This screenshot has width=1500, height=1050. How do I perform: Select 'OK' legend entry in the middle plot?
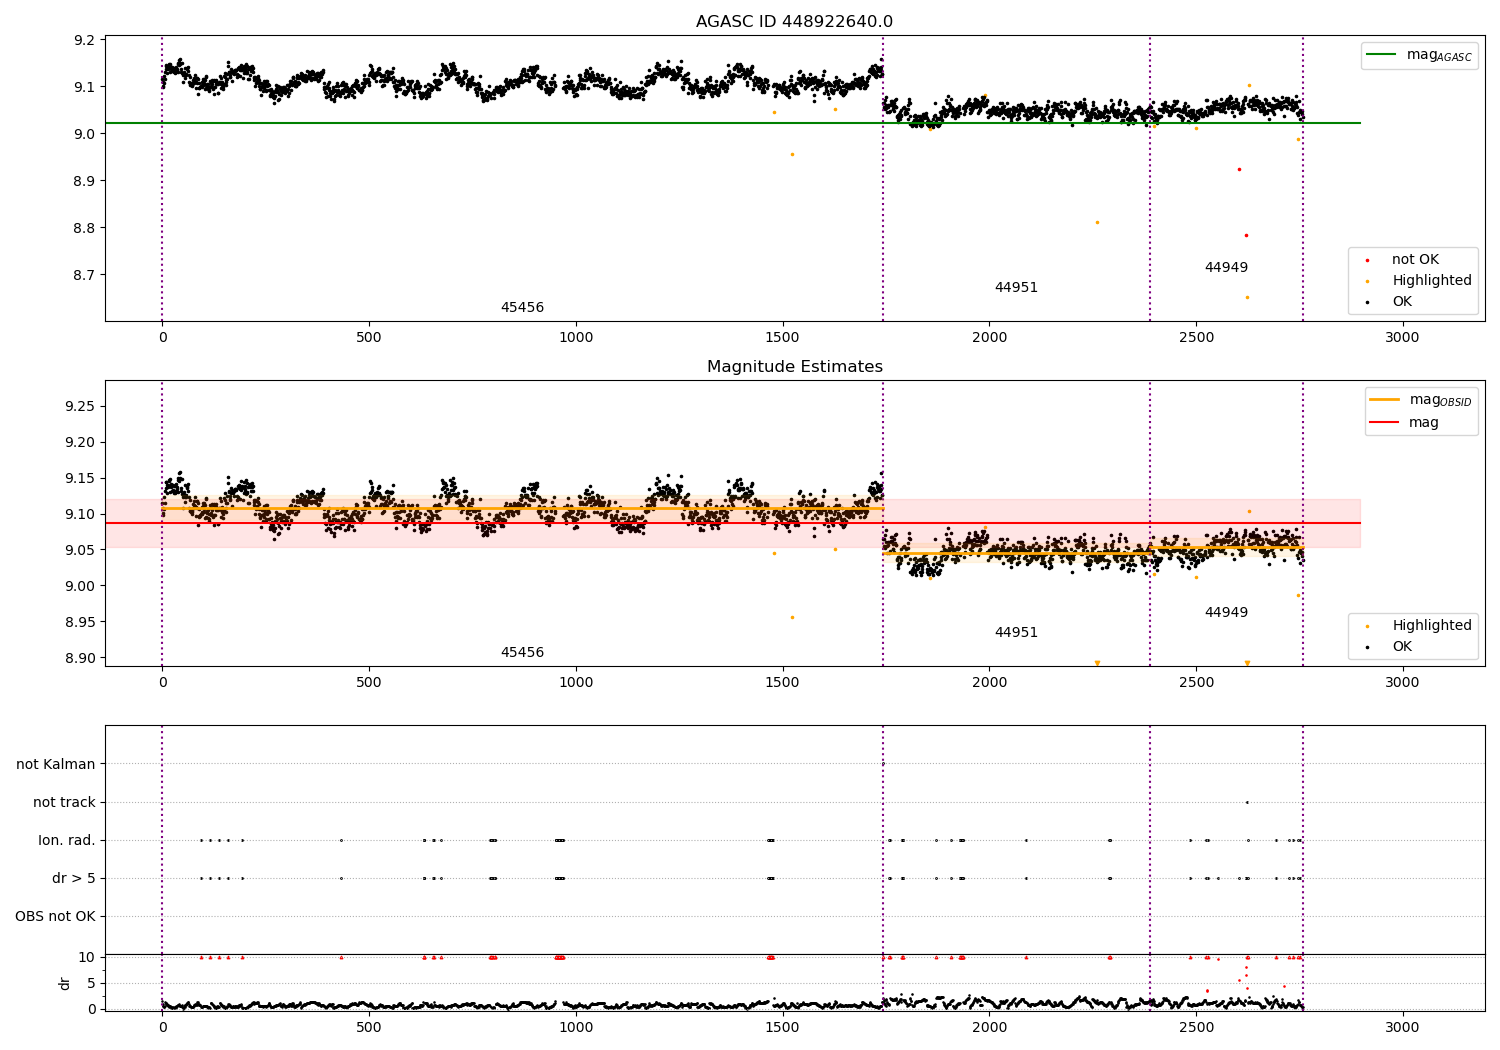click(1402, 647)
